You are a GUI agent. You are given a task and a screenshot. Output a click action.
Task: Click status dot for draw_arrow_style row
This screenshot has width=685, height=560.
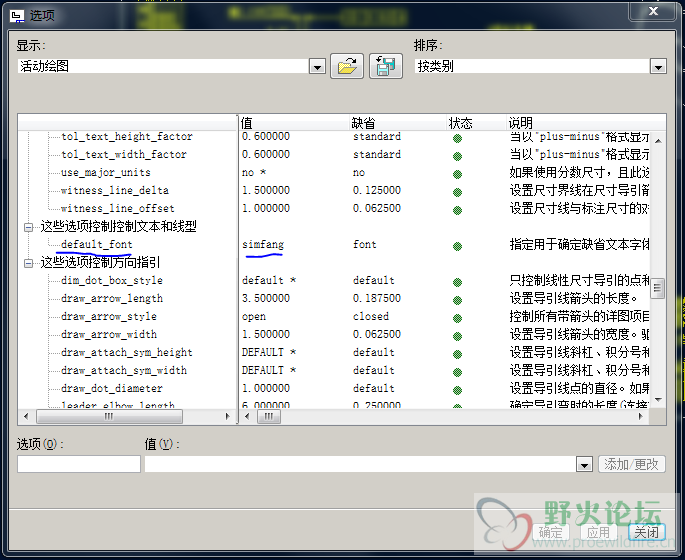coord(457,318)
